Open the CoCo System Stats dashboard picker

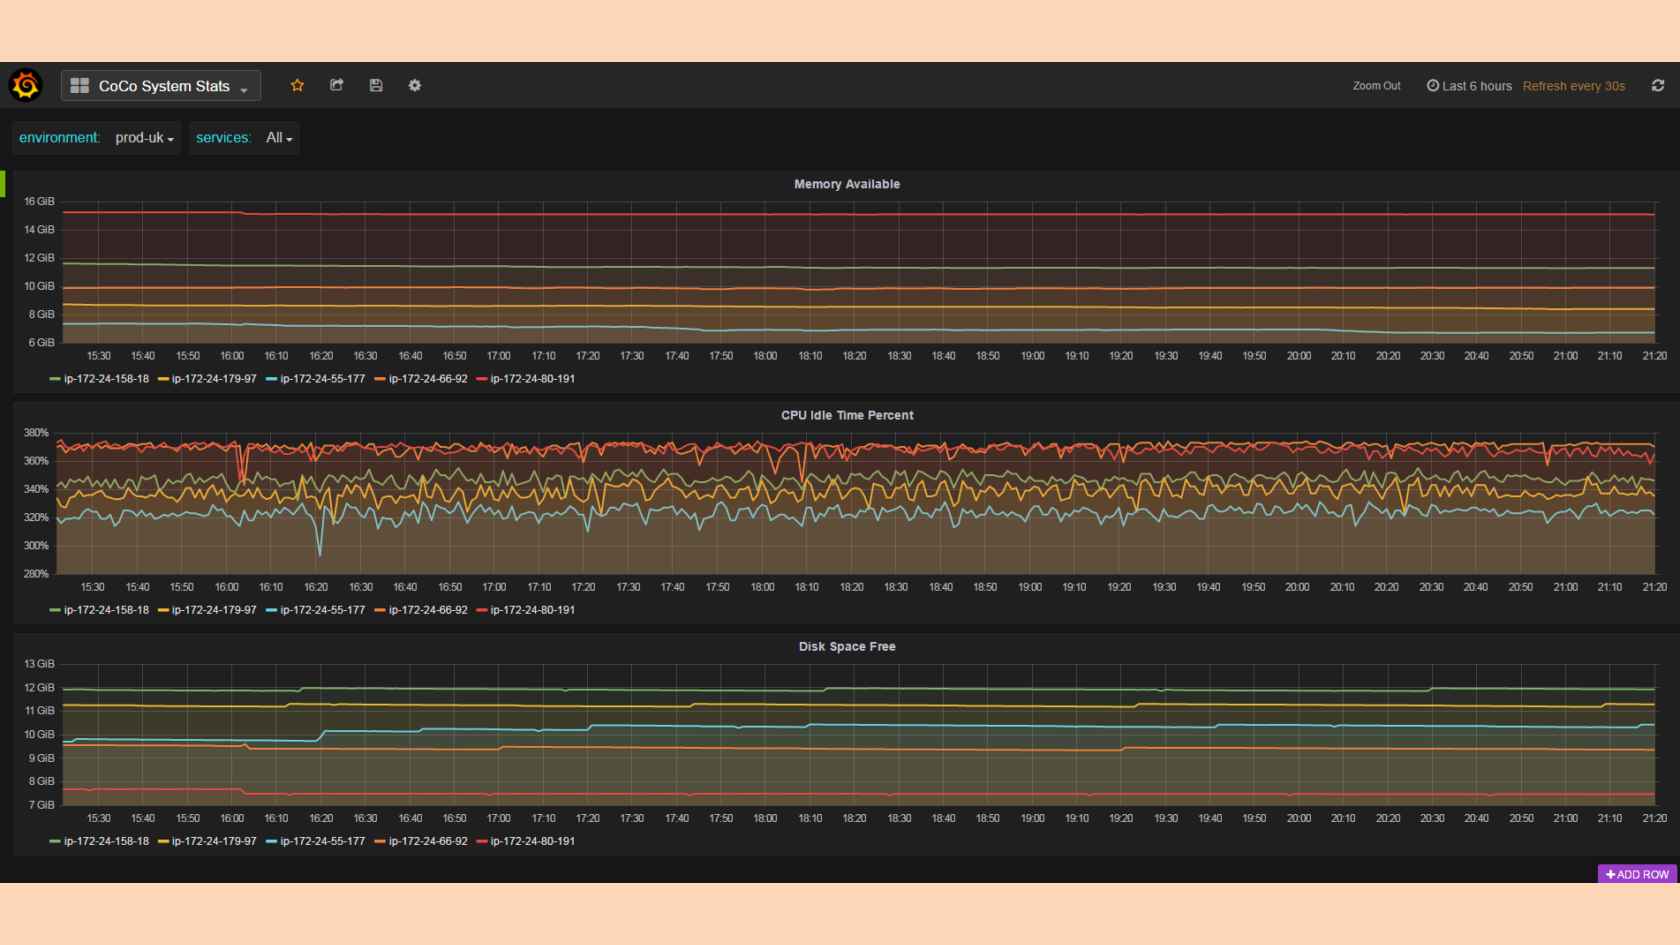161,86
